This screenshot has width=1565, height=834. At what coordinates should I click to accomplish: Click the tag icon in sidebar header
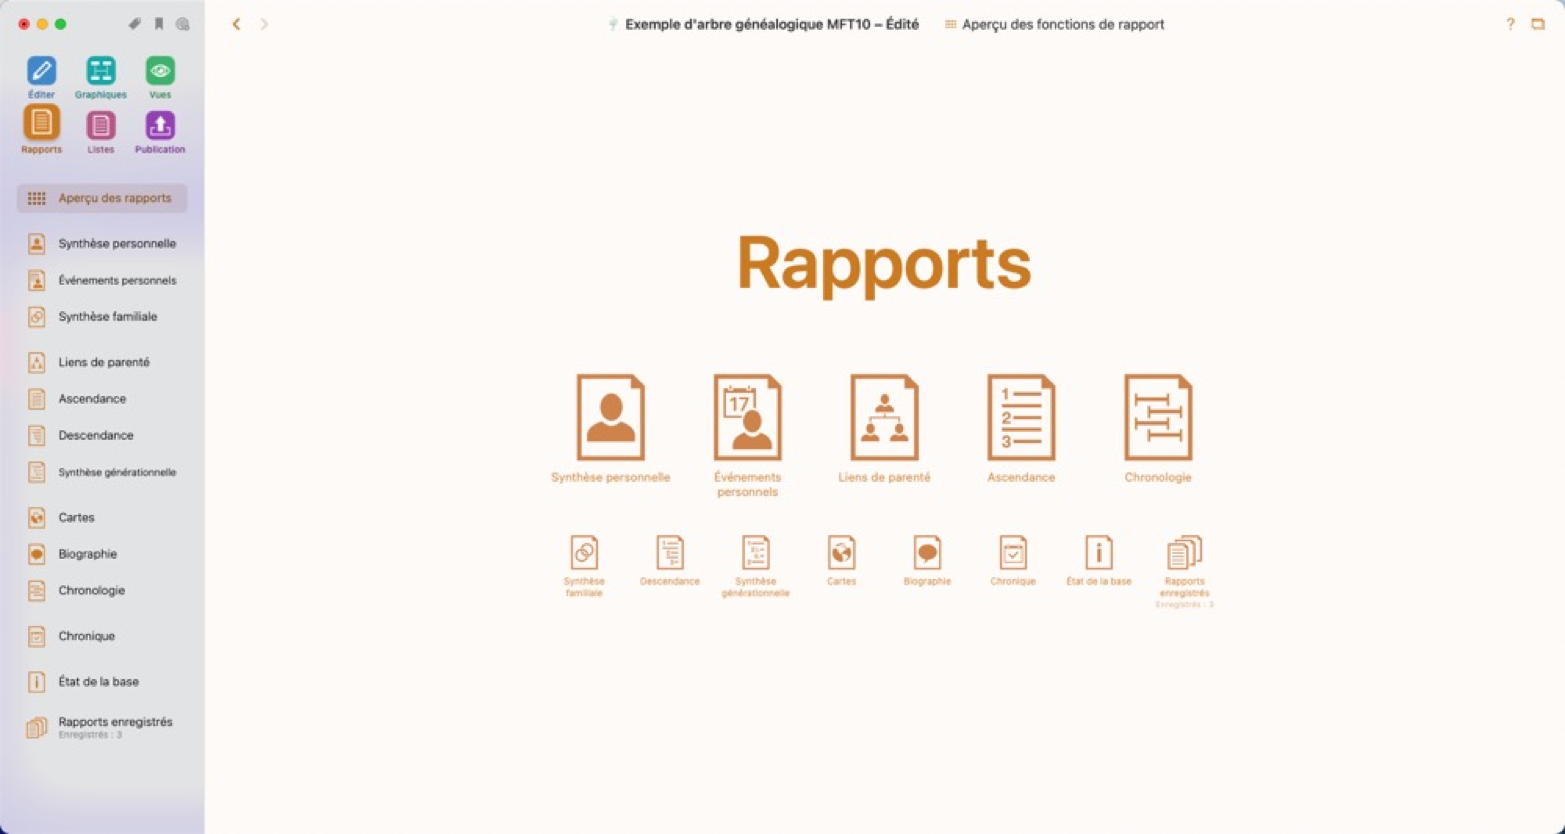click(x=135, y=24)
